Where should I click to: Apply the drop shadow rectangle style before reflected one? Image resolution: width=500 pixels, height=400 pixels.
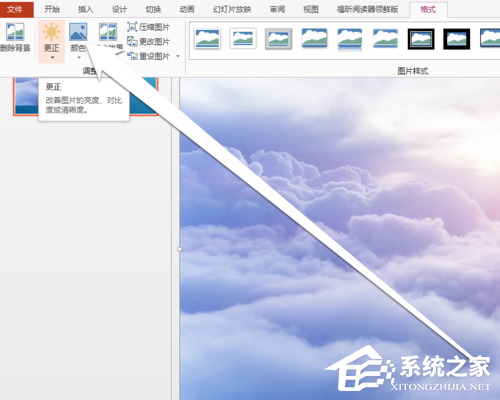314,39
